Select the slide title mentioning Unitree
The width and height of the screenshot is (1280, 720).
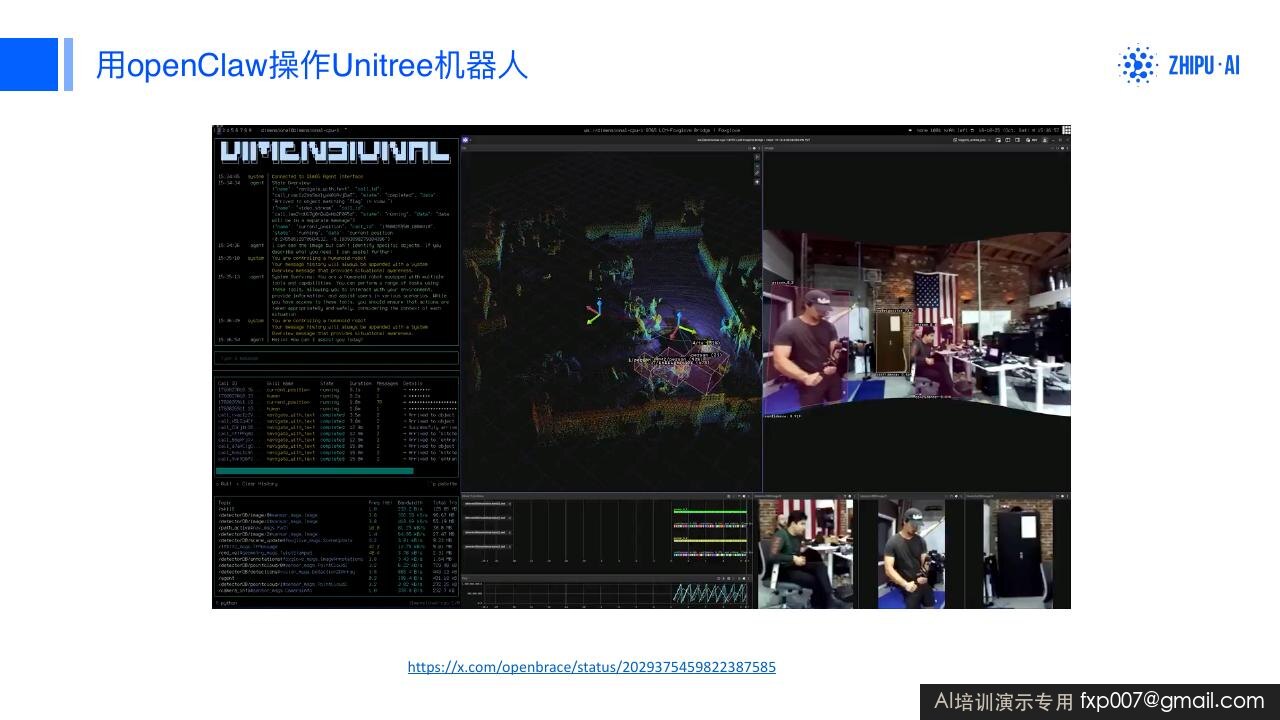click(312, 66)
